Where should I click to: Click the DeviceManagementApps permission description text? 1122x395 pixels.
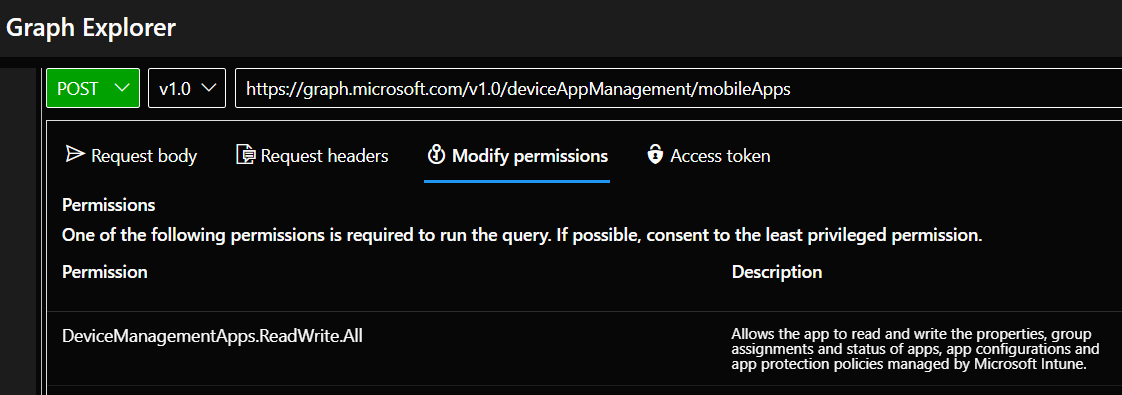(x=915, y=349)
